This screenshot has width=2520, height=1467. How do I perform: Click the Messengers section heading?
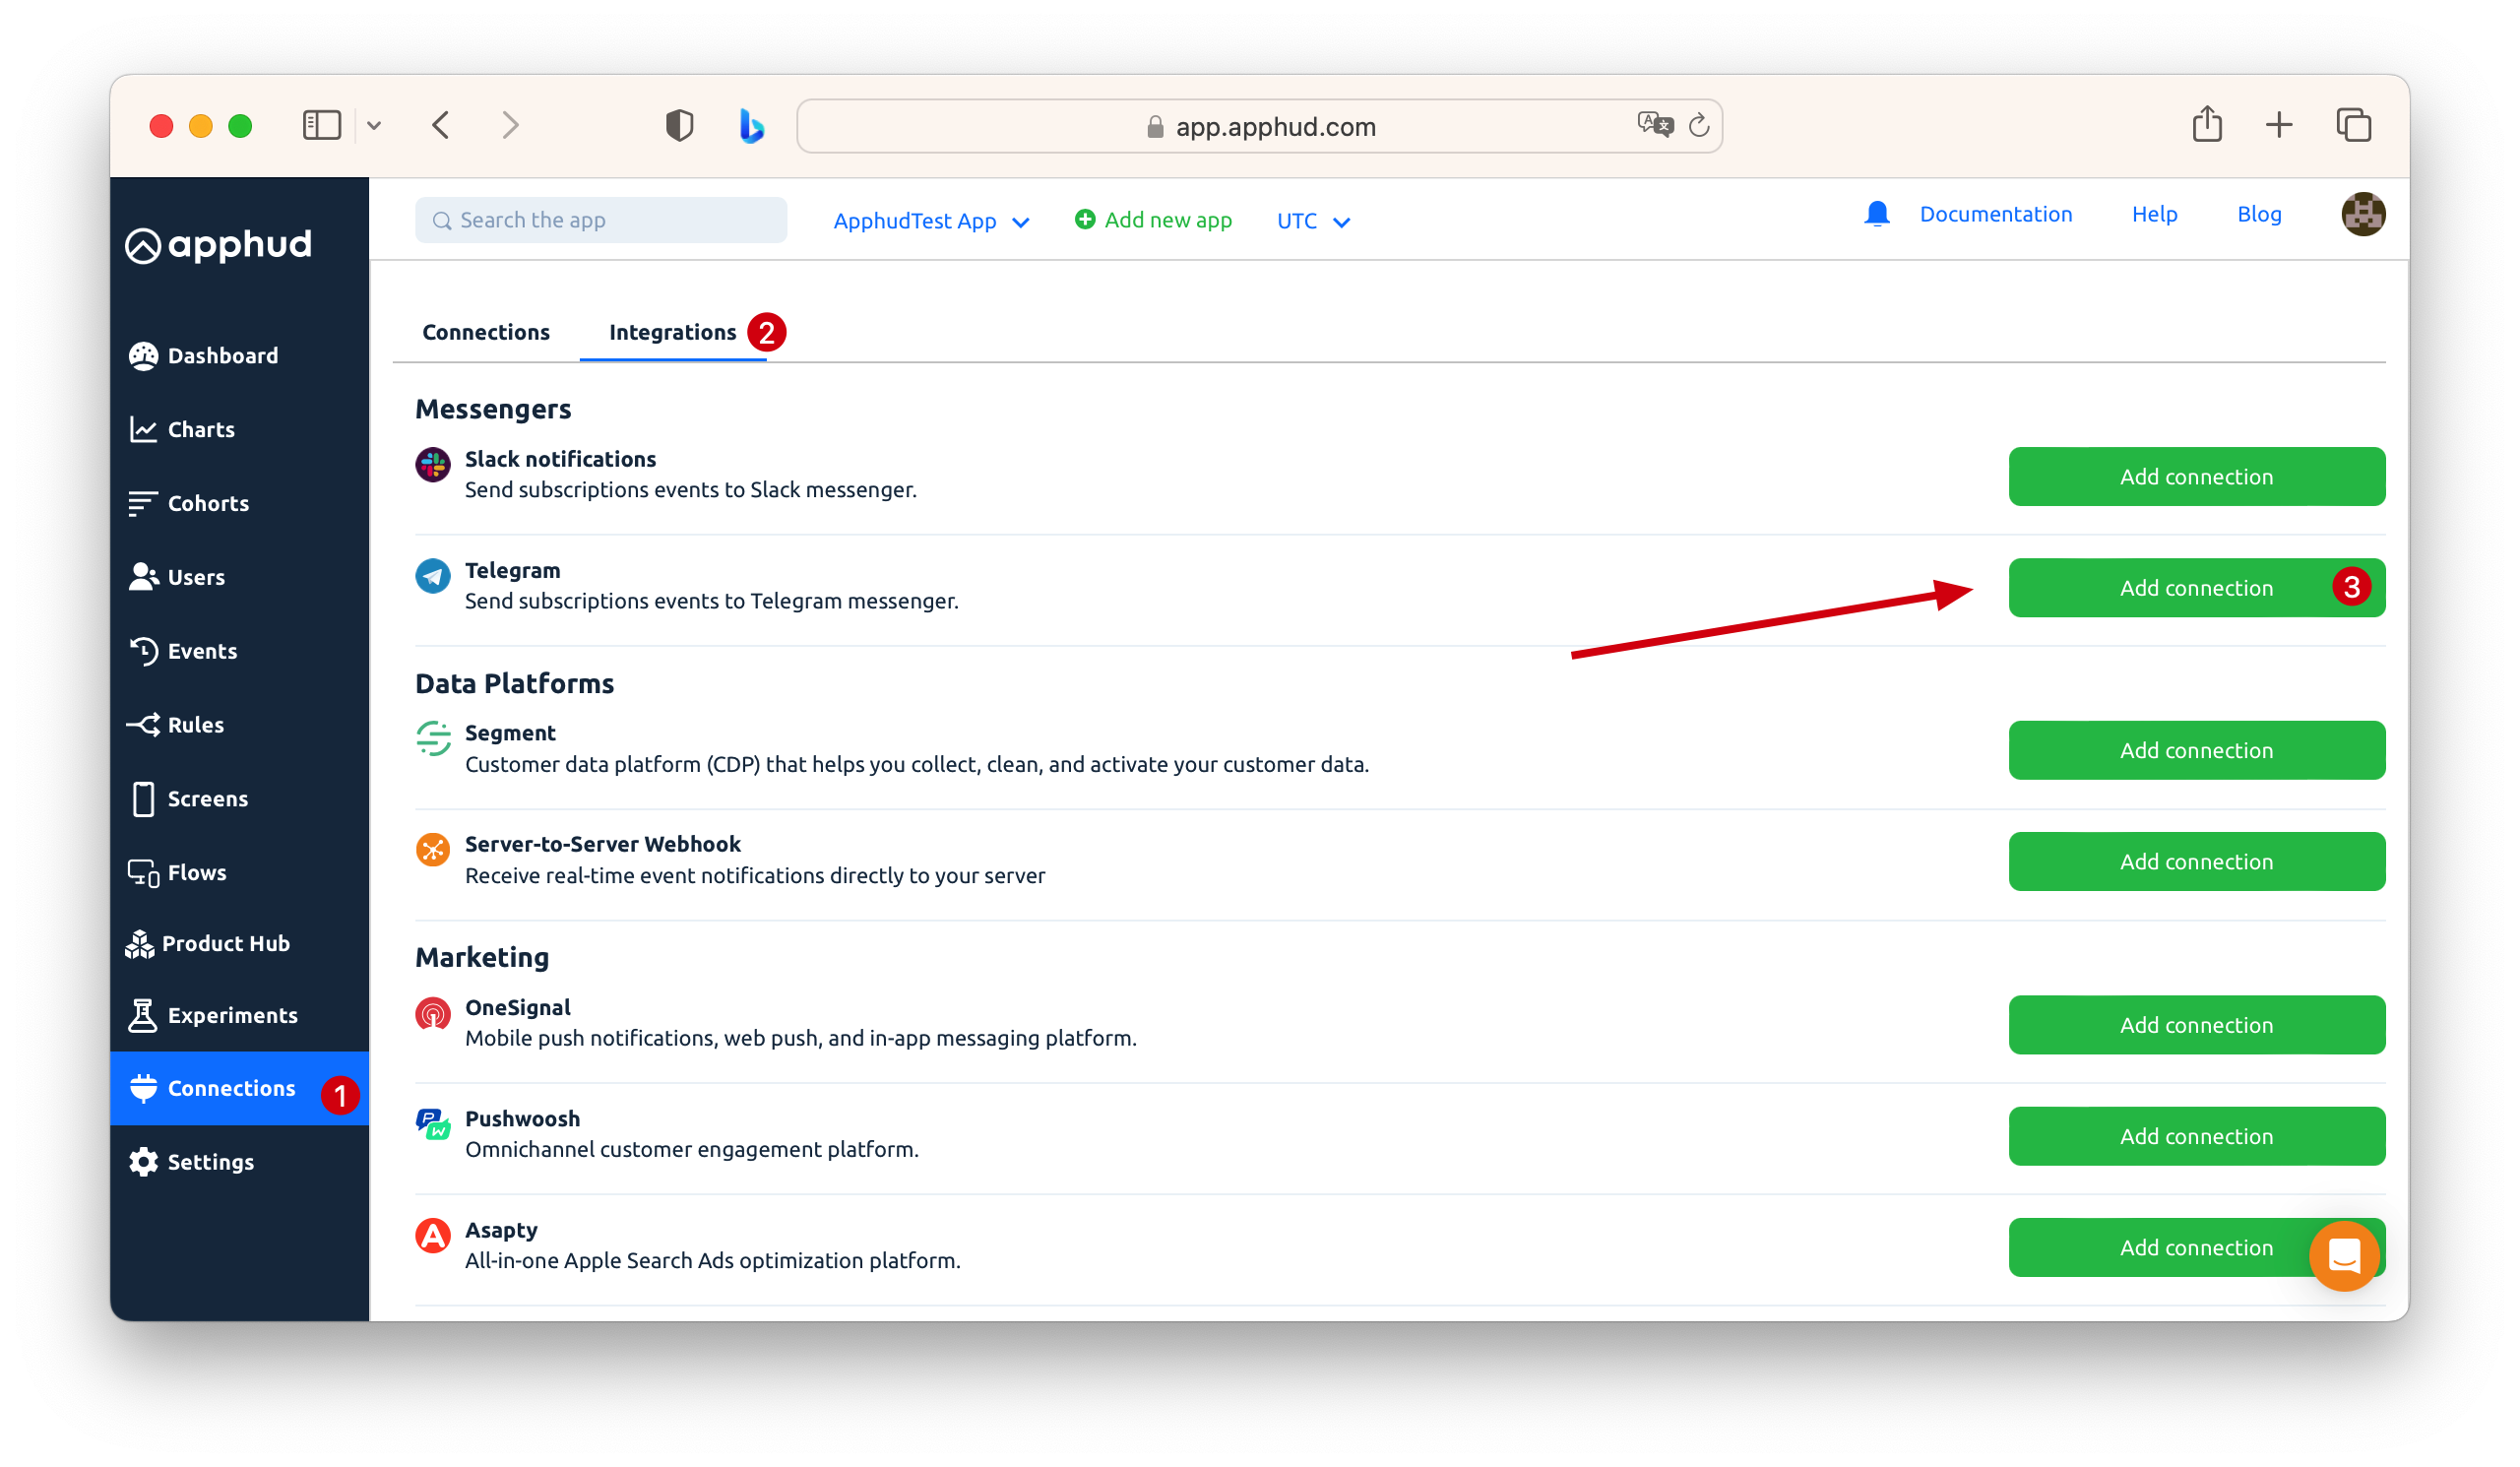click(493, 409)
